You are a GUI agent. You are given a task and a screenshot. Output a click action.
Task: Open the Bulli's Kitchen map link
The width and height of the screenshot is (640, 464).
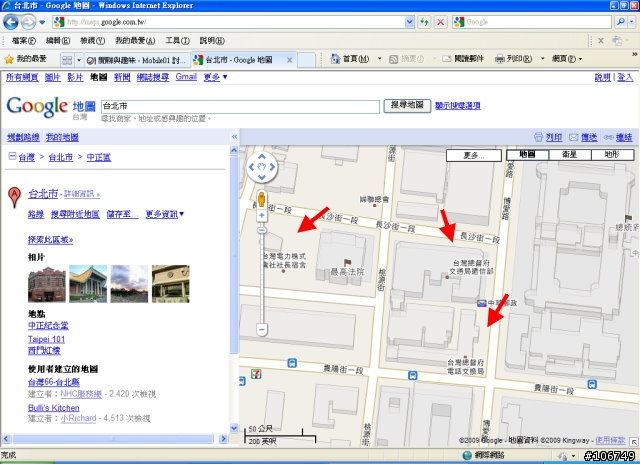point(53,408)
